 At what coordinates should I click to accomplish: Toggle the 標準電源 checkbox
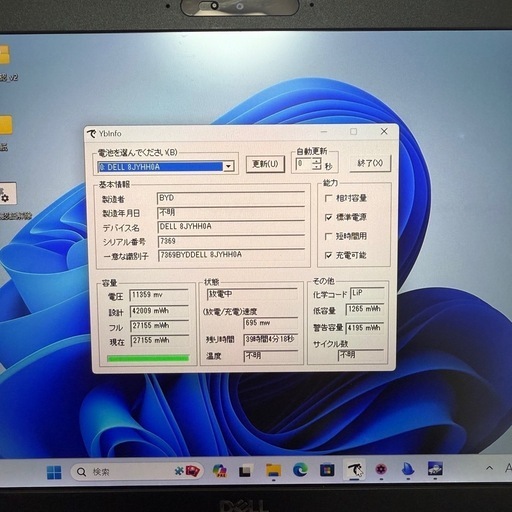[328, 217]
